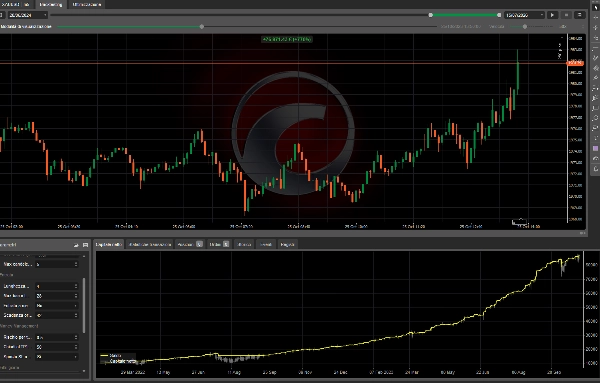Open the Registro tab
The height and width of the screenshot is (383, 600).
pyautogui.click(x=287, y=244)
